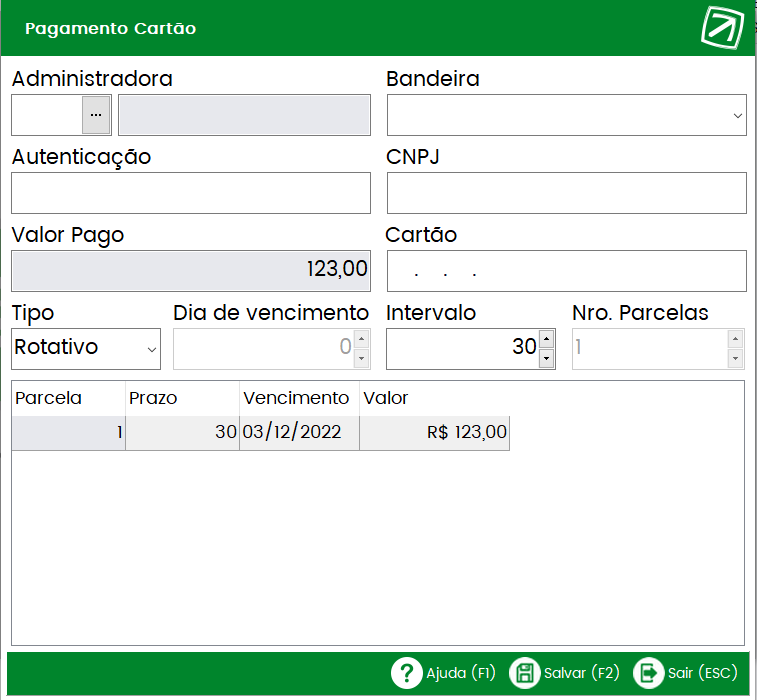This screenshot has height=700, width=757.
Task: Select Valor cell R$ 123,00
Action: [x=435, y=433]
